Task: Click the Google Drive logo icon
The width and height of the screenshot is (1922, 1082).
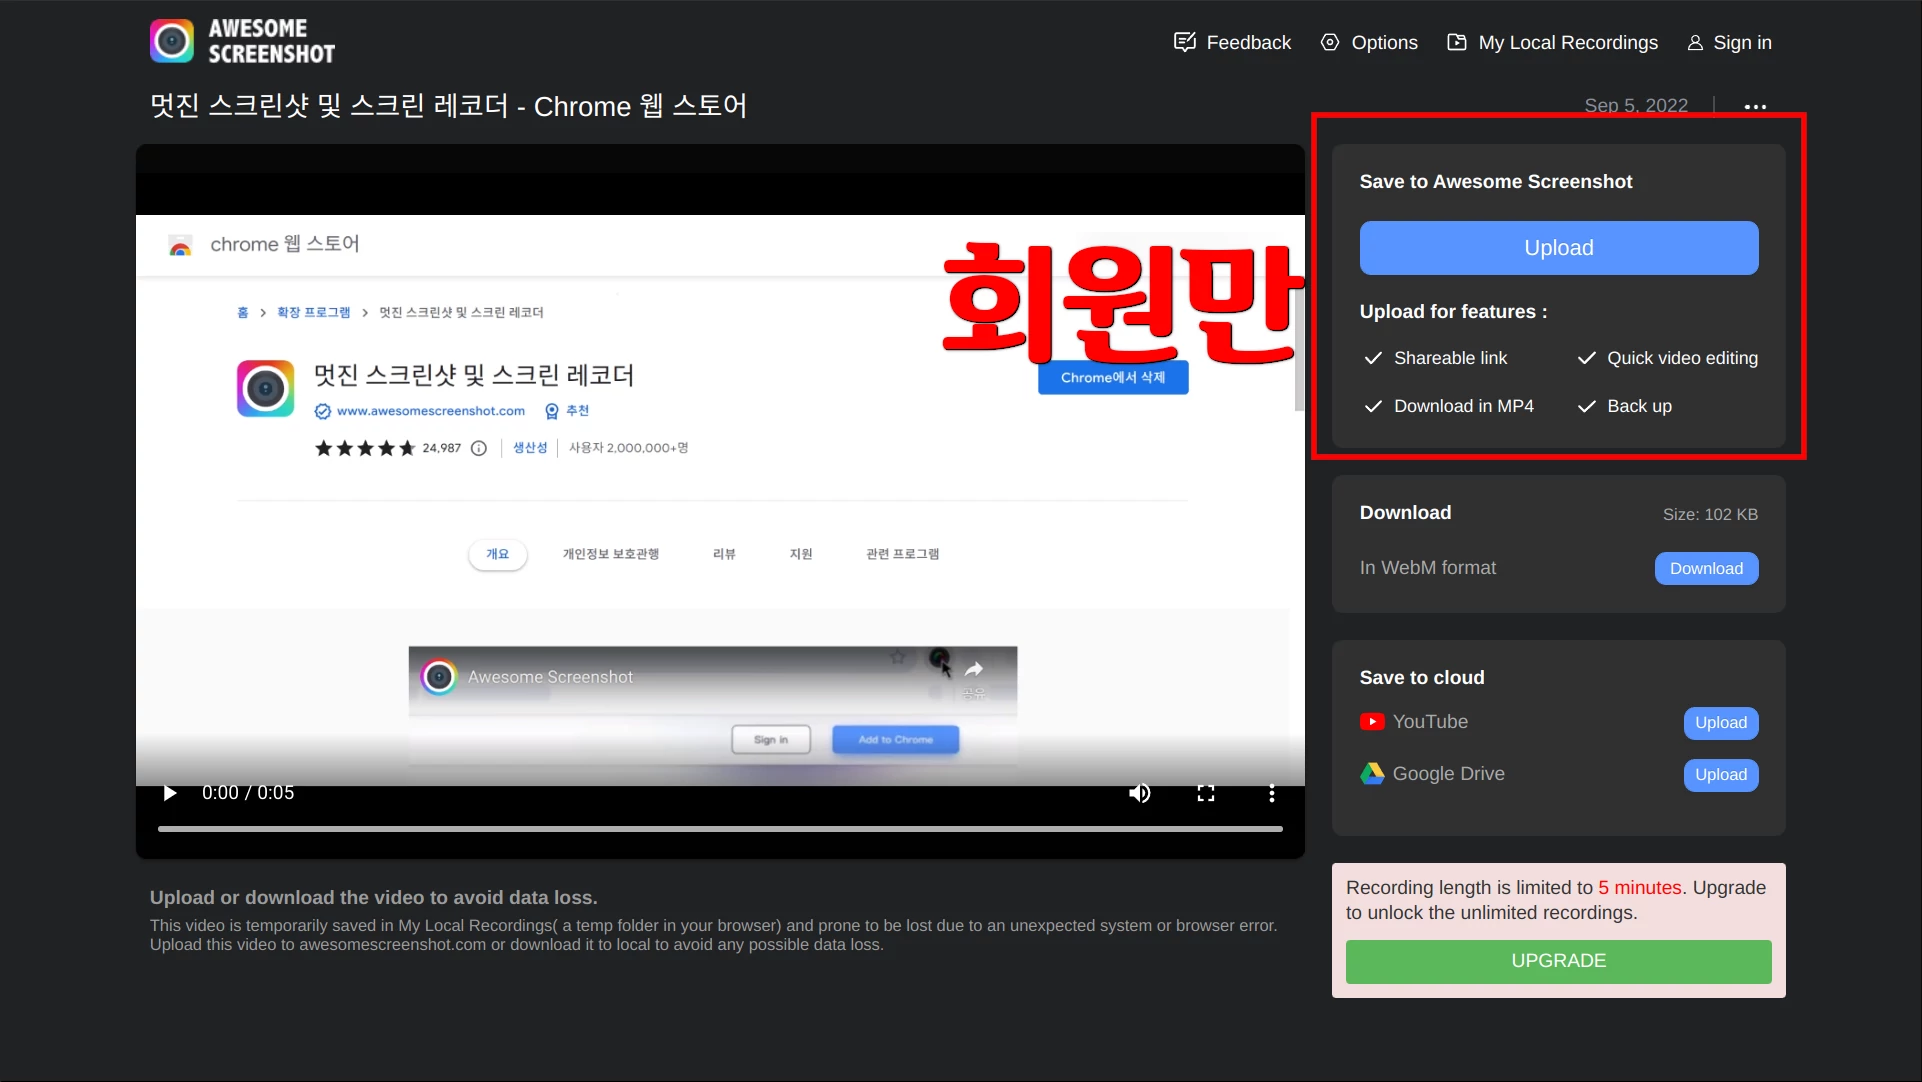Action: (1371, 773)
